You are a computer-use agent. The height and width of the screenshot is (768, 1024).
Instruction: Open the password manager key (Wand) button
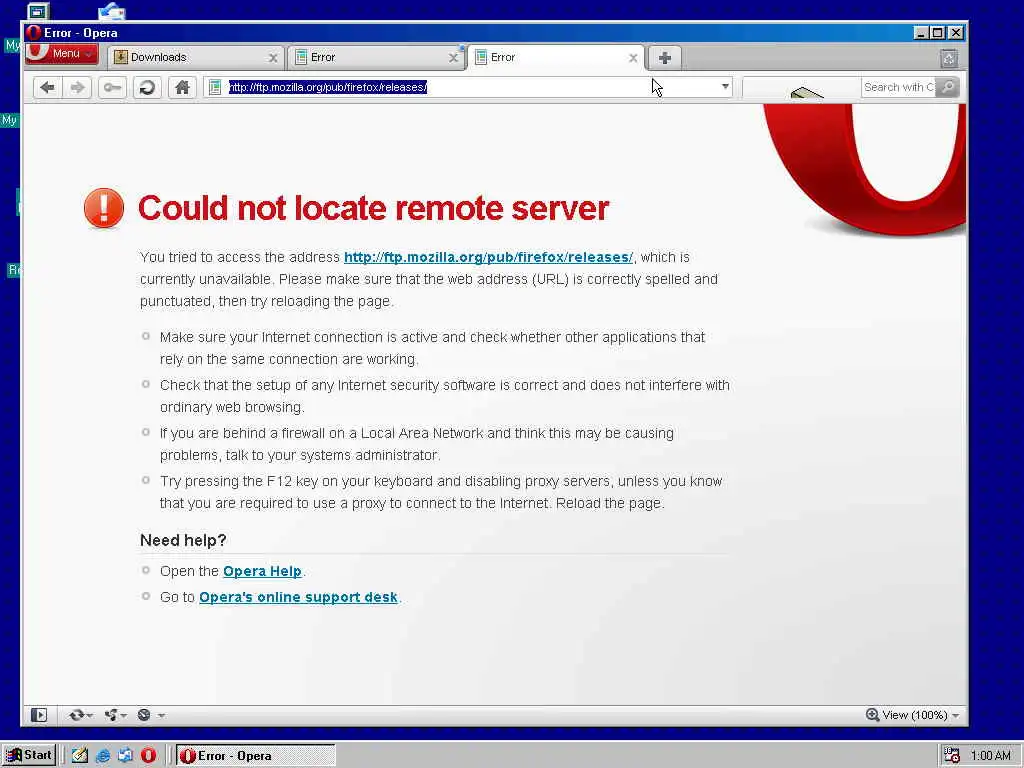tap(112, 87)
